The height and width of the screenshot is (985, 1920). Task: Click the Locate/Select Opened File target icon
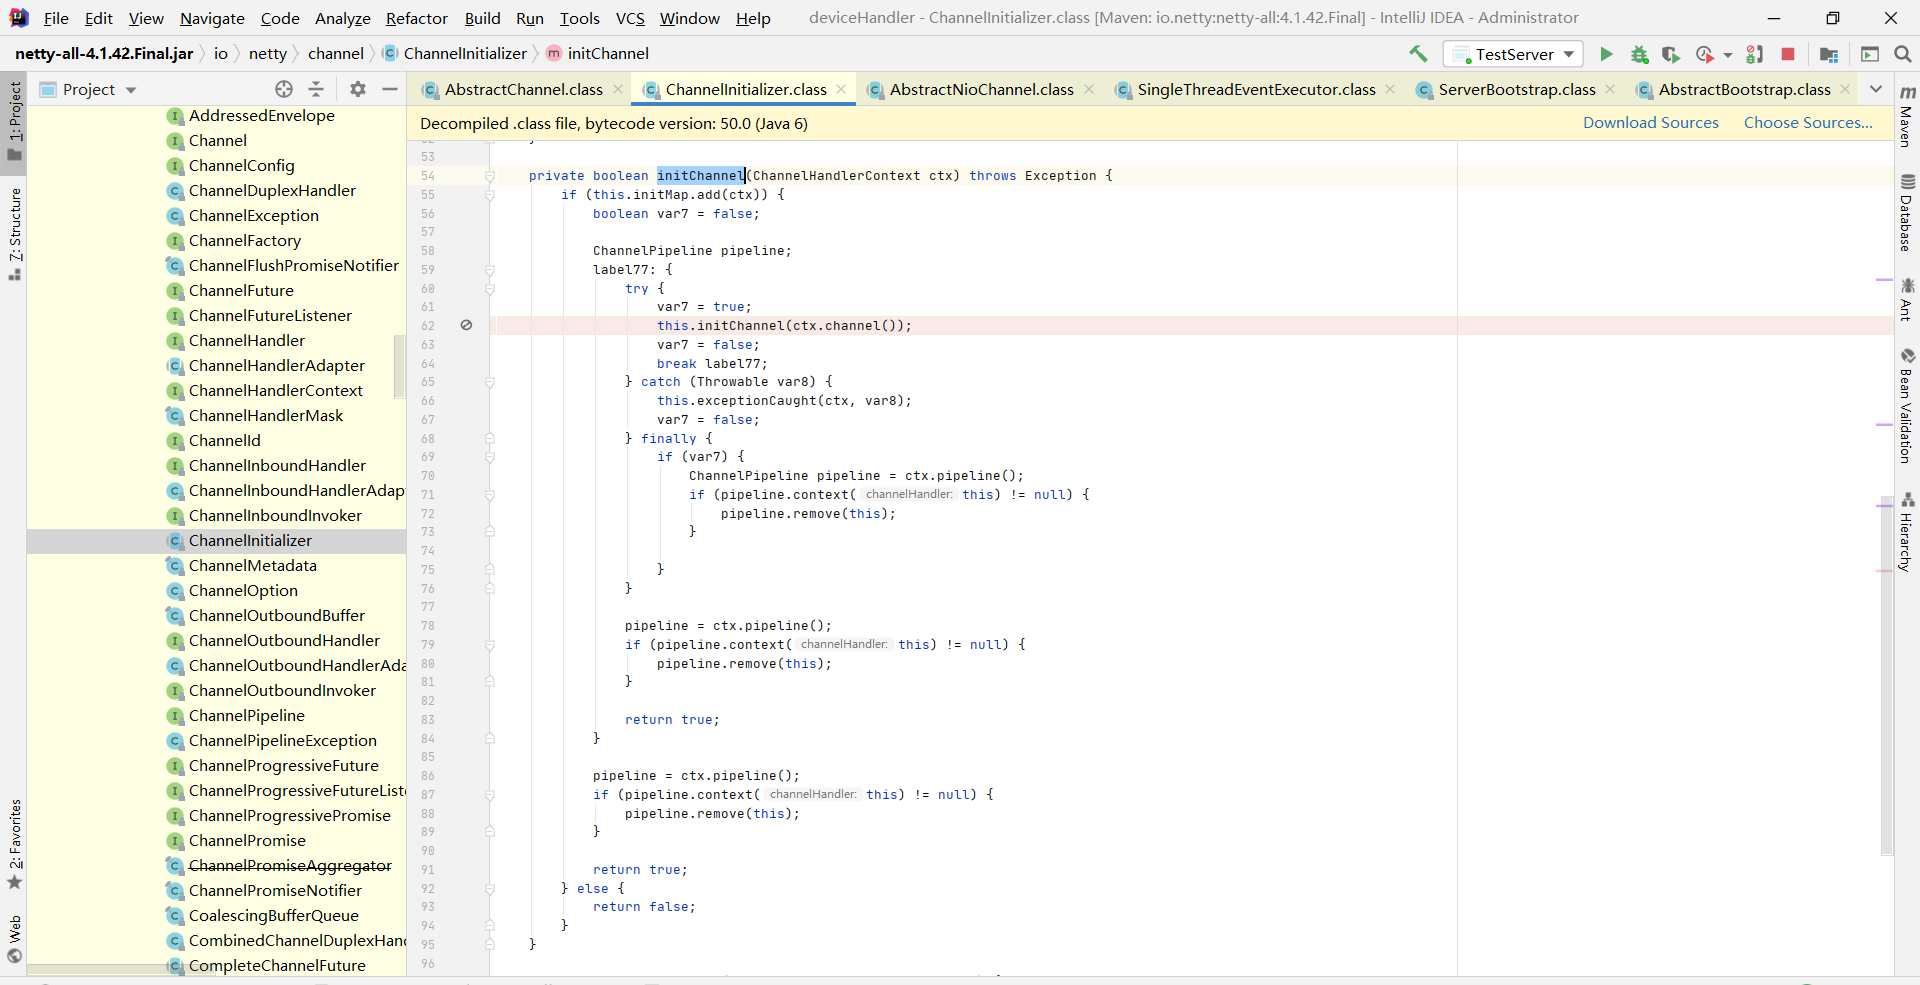(284, 89)
